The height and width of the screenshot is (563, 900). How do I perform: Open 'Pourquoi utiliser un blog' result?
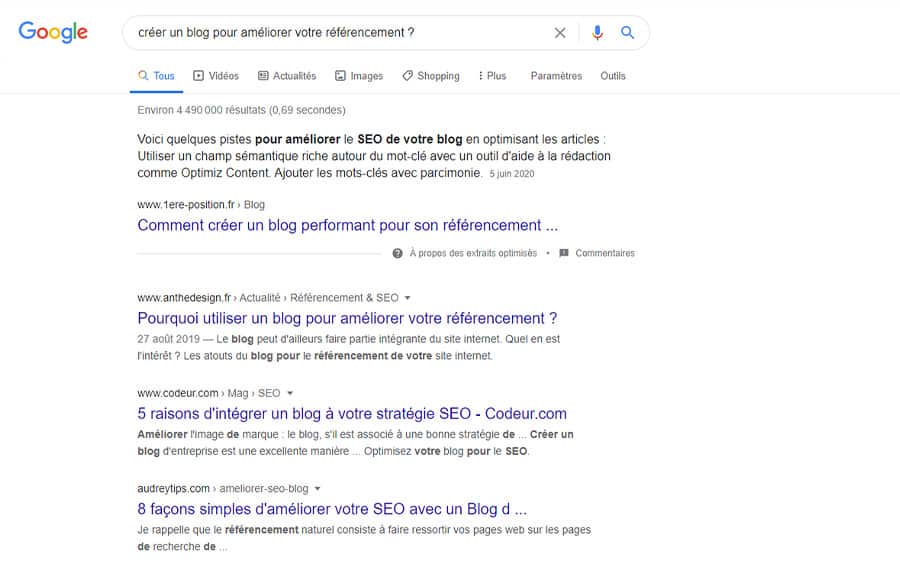click(347, 318)
